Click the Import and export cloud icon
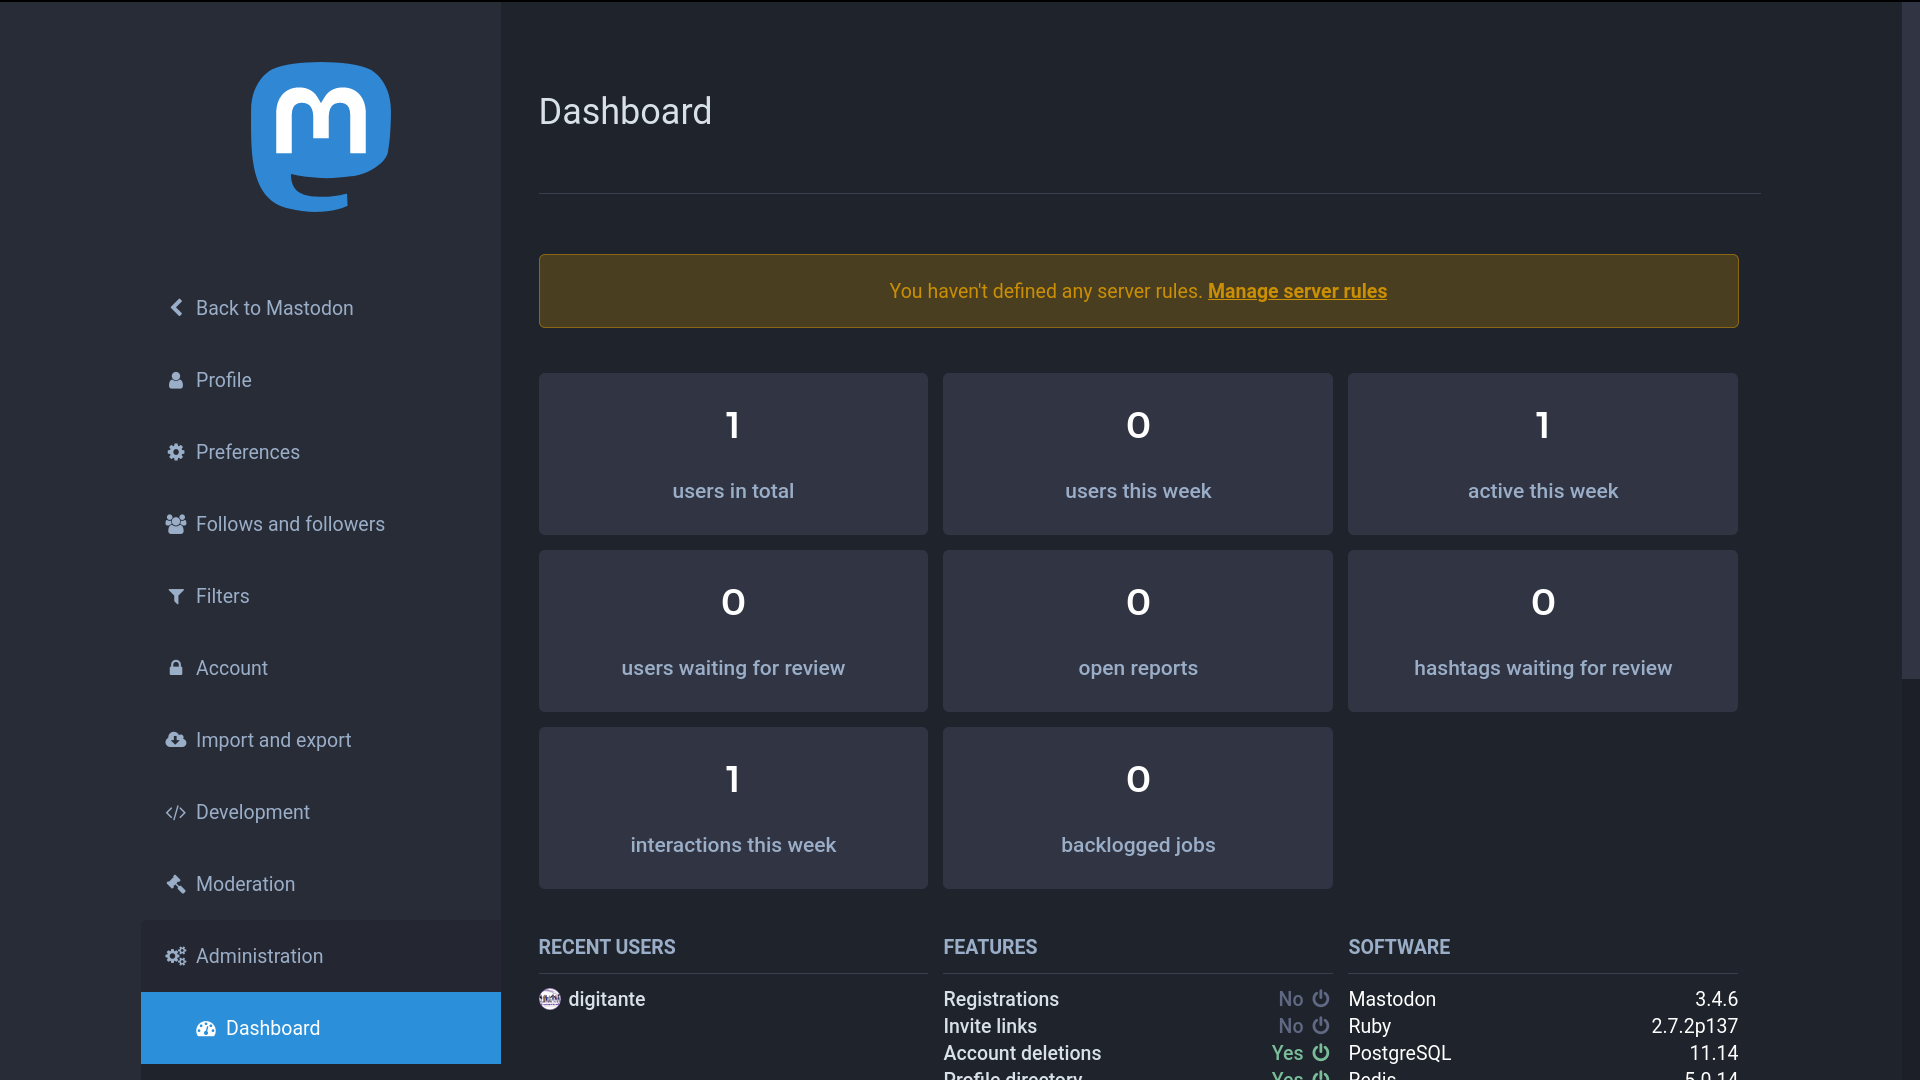 pos(176,740)
